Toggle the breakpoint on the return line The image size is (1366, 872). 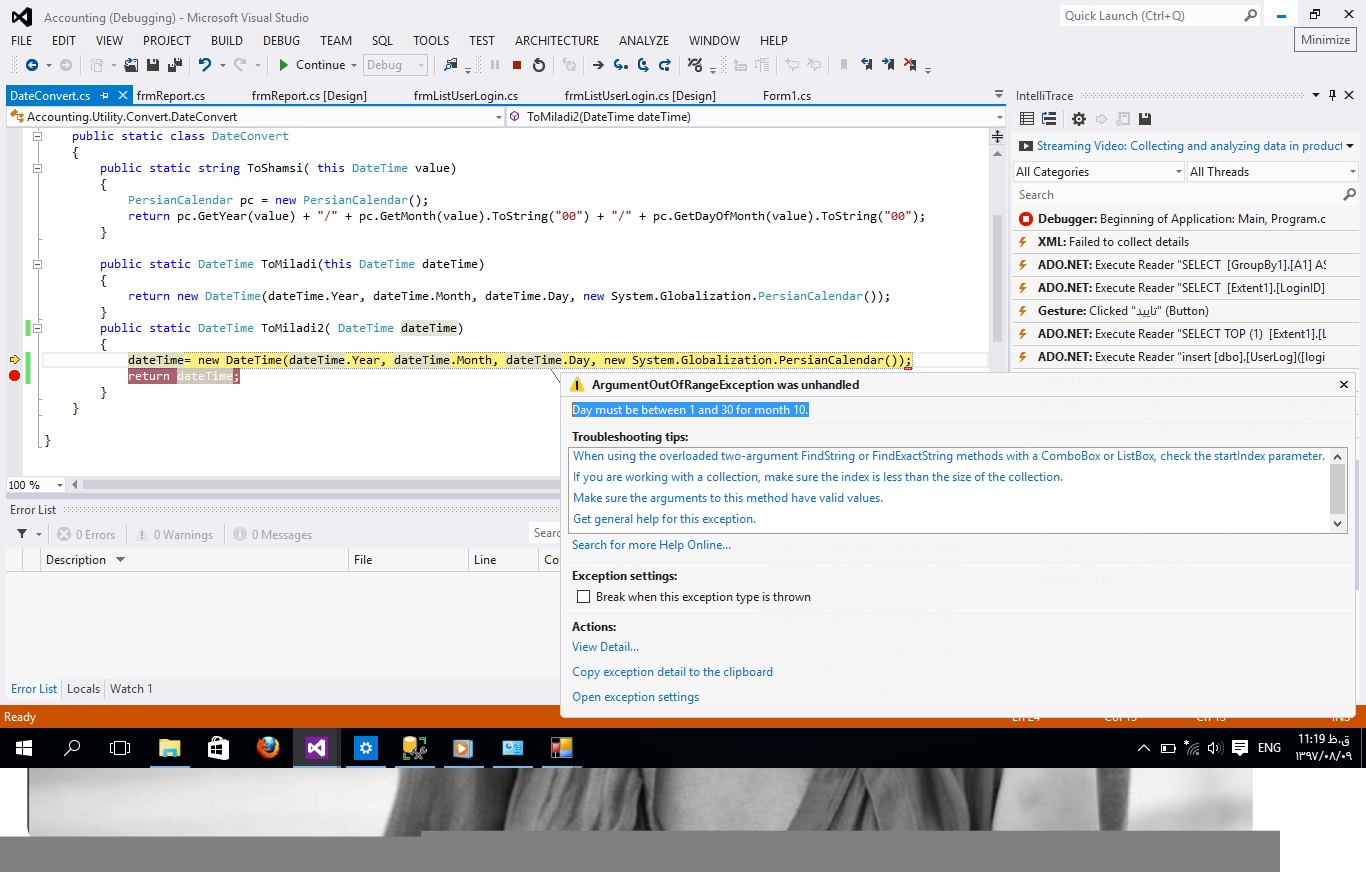click(15, 376)
